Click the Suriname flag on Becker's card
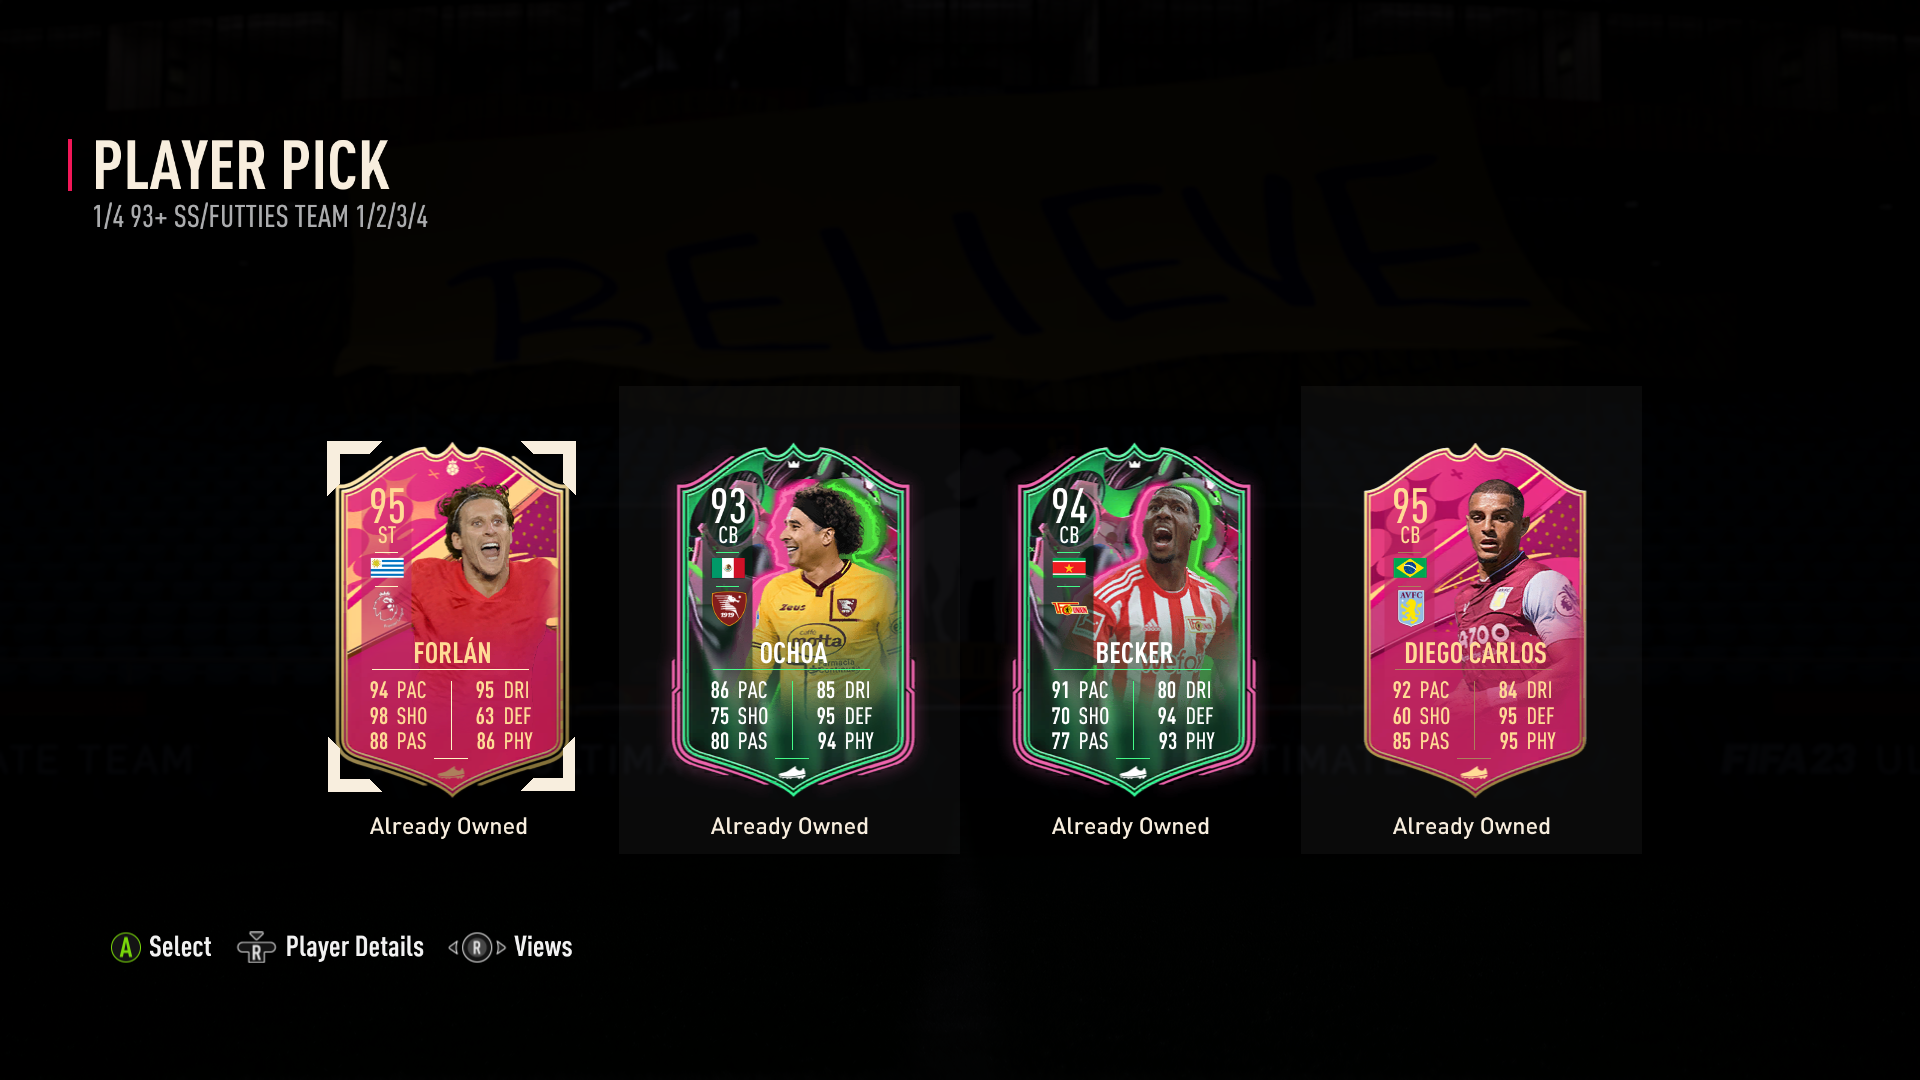This screenshot has width=1920, height=1080. 1069,568
